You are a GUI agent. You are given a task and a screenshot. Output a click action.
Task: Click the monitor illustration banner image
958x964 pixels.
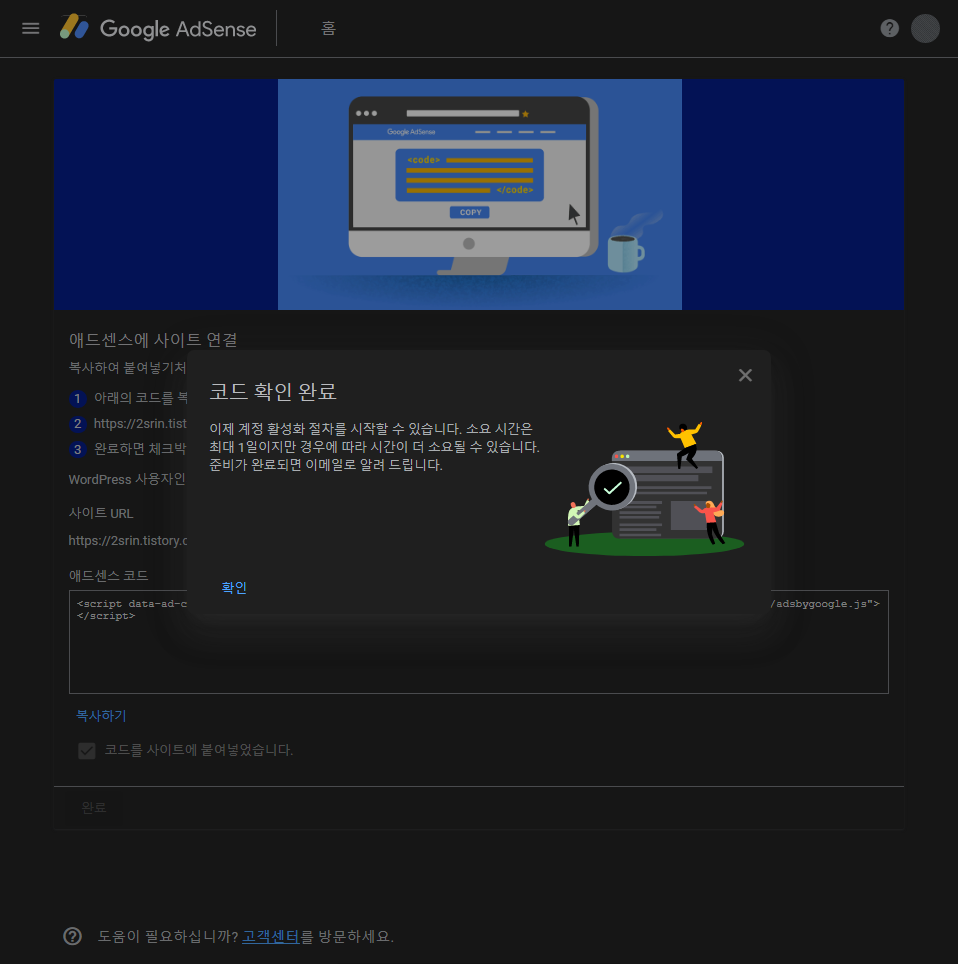(x=480, y=194)
